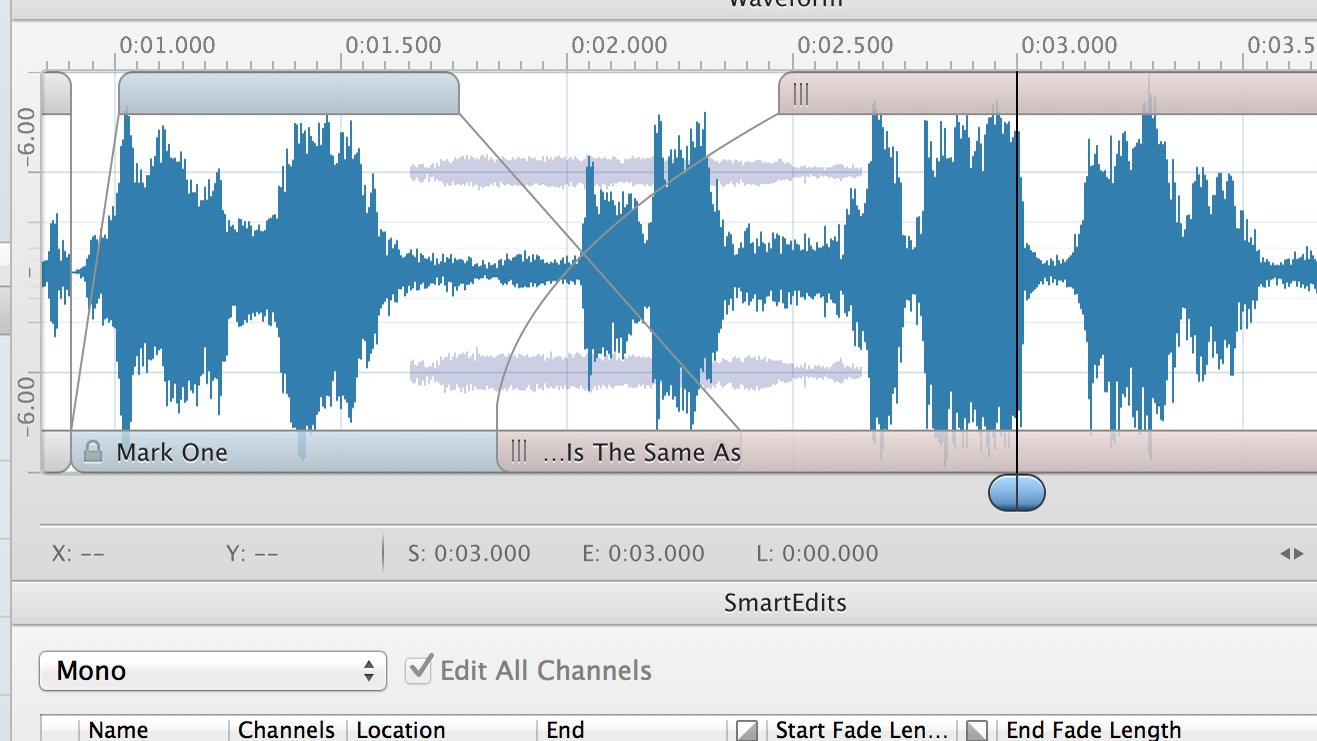This screenshot has height=741, width=1317.
Task: Click the grip handle beside Is The Same As
Action: (x=518, y=452)
